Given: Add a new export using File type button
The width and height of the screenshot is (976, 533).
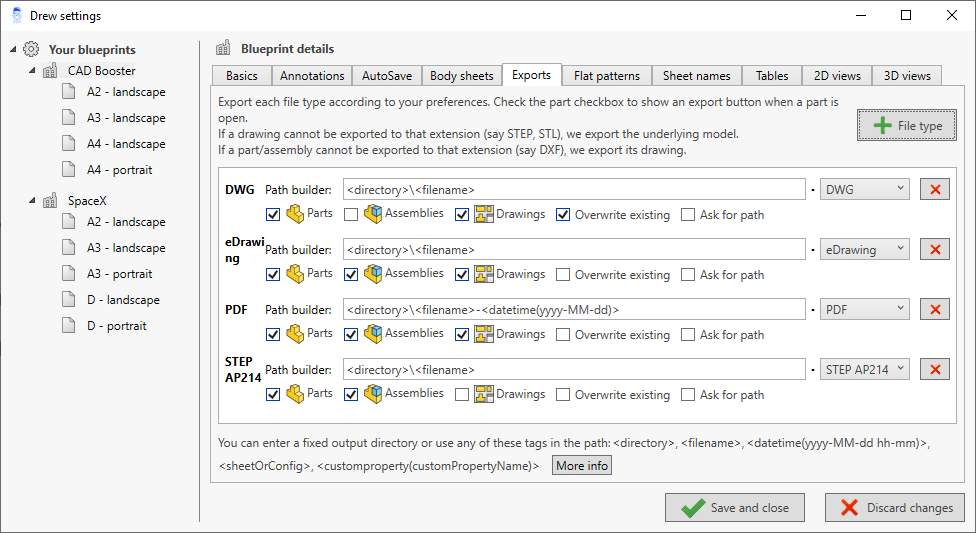Looking at the screenshot, I should tap(907, 126).
